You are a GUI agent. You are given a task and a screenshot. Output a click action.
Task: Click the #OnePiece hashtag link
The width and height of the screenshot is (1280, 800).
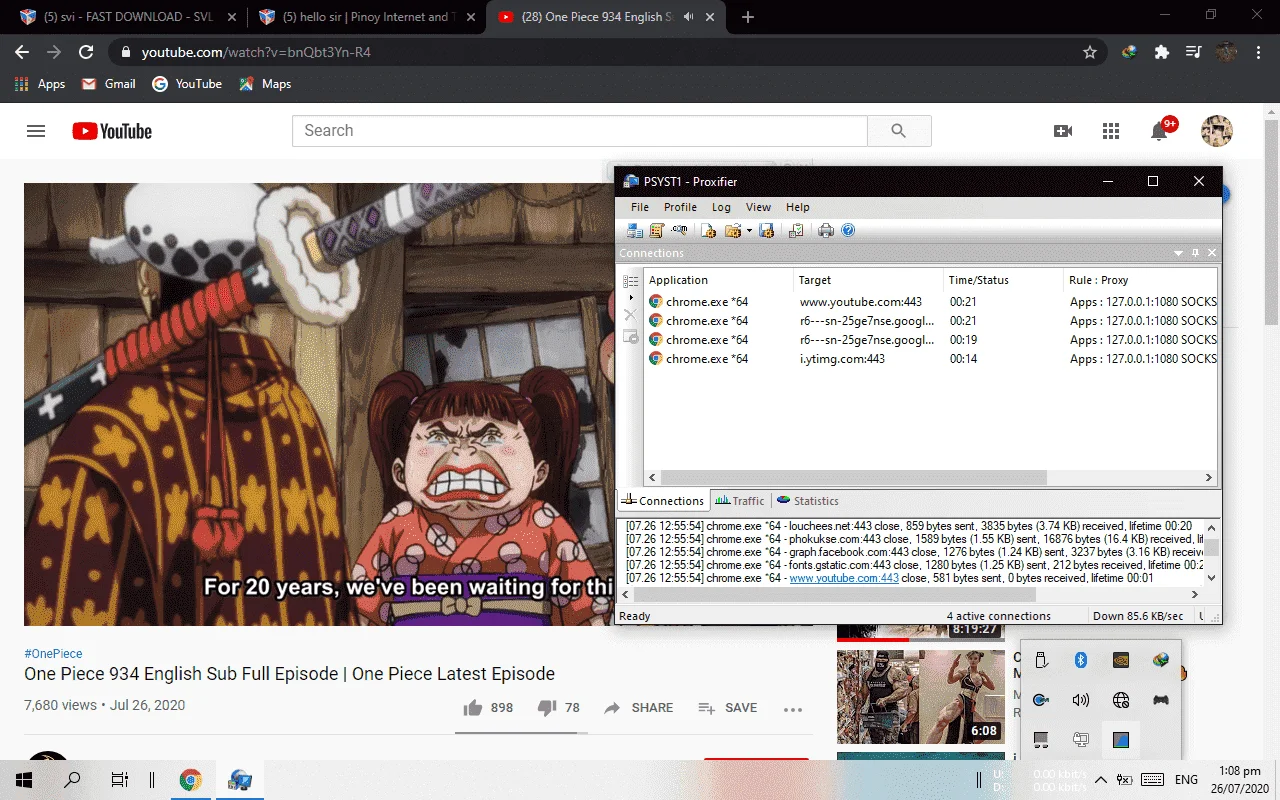click(x=53, y=653)
